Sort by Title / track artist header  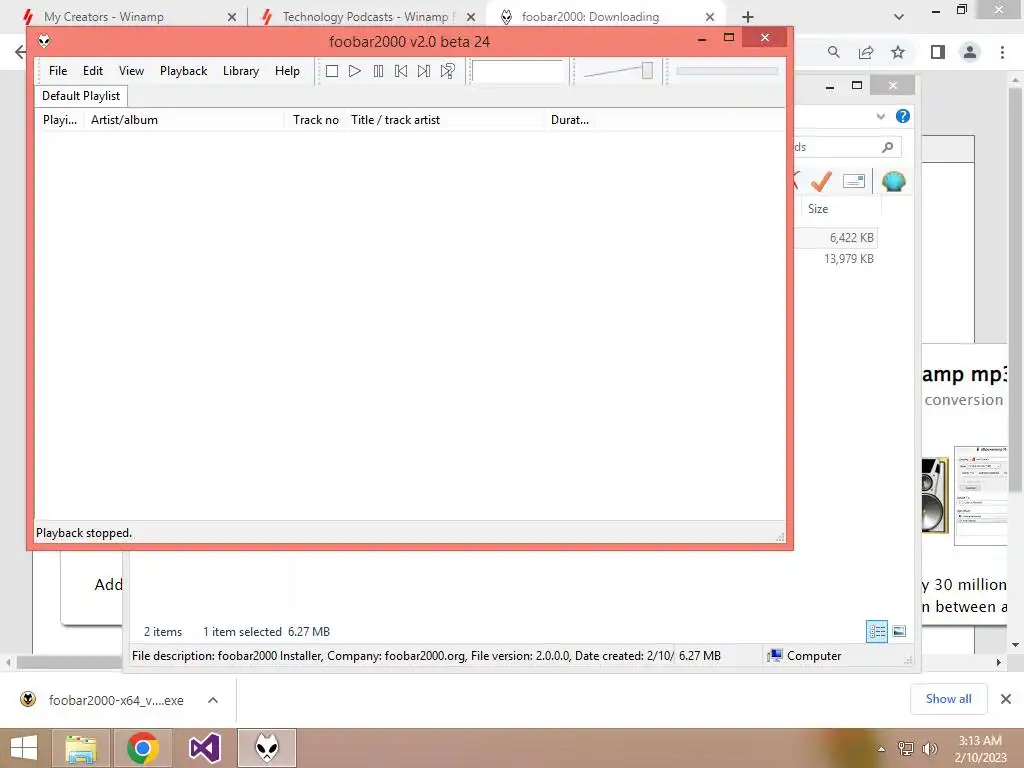445,120
